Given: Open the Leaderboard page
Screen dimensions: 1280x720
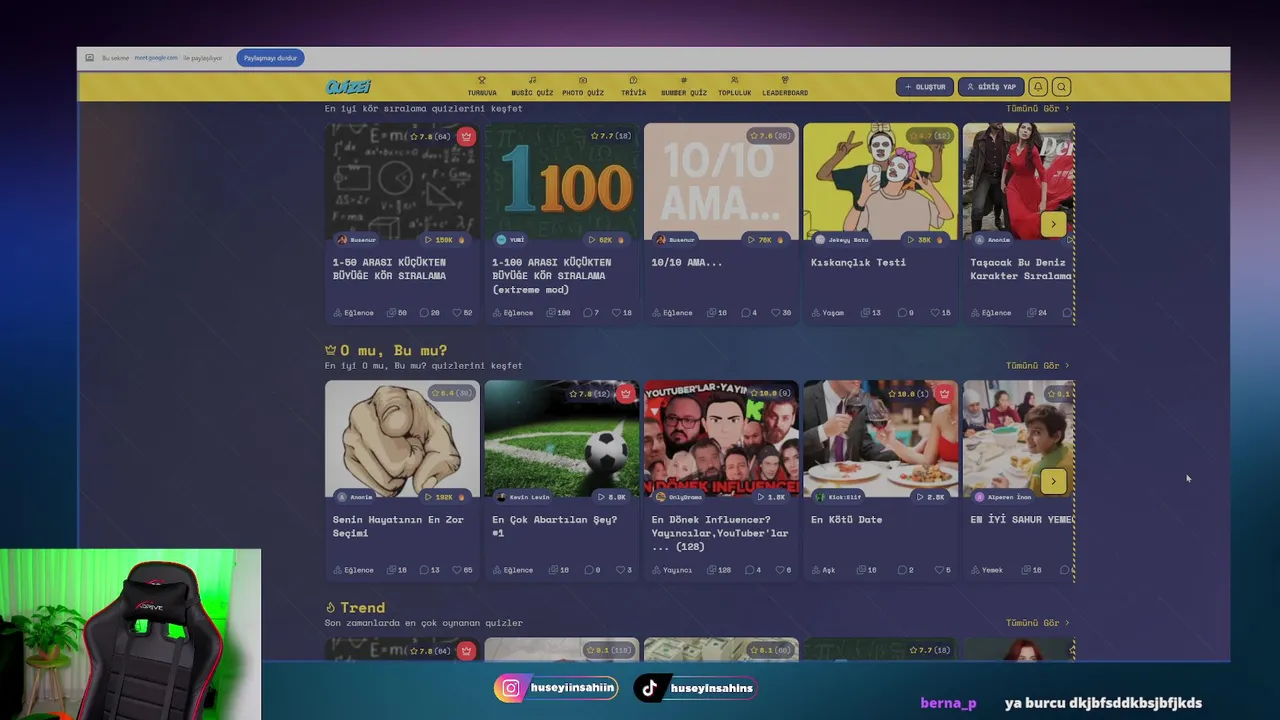Looking at the screenshot, I should pyautogui.click(x=785, y=87).
